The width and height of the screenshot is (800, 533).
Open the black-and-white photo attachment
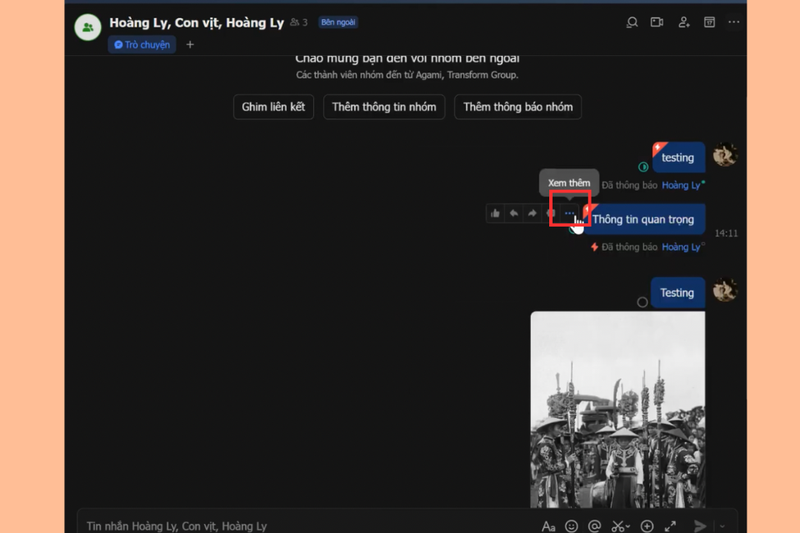click(x=618, y=410)
